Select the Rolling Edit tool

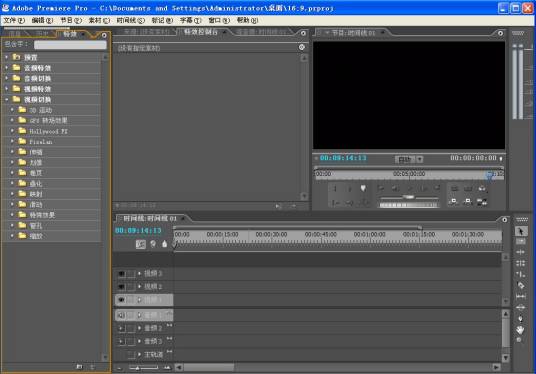pos(521,263)
